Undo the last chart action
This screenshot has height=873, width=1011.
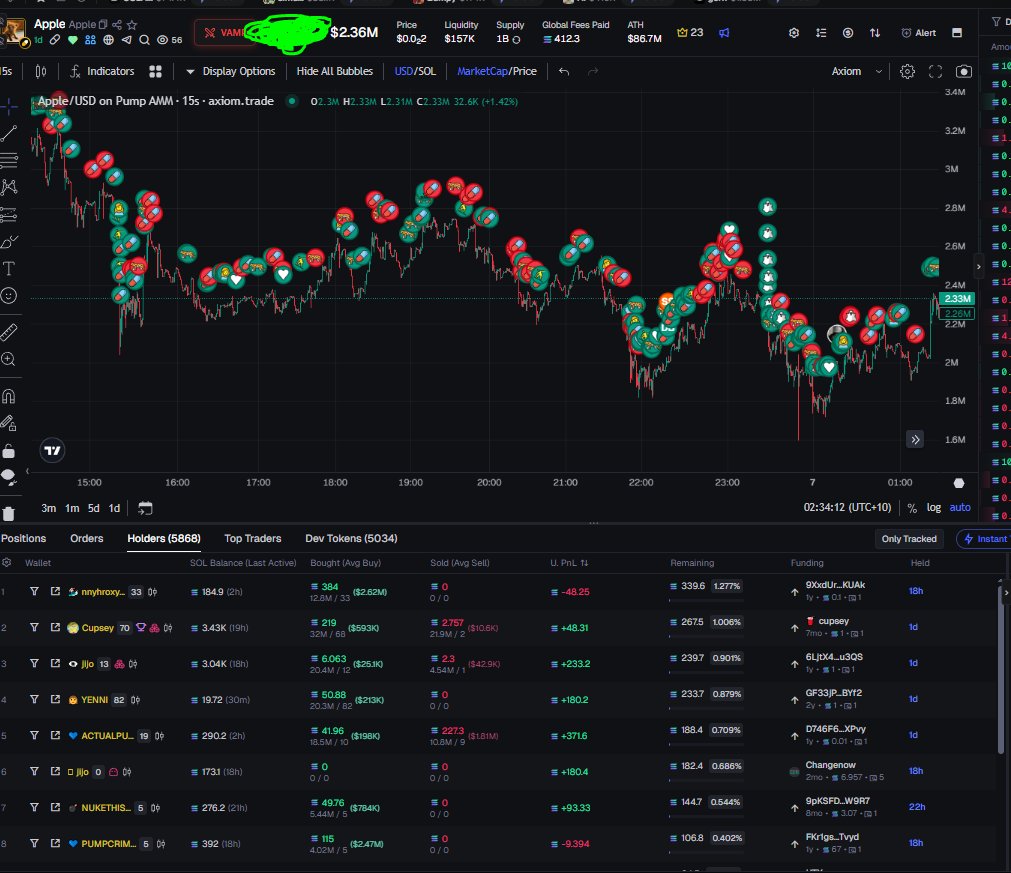point(564,72)
